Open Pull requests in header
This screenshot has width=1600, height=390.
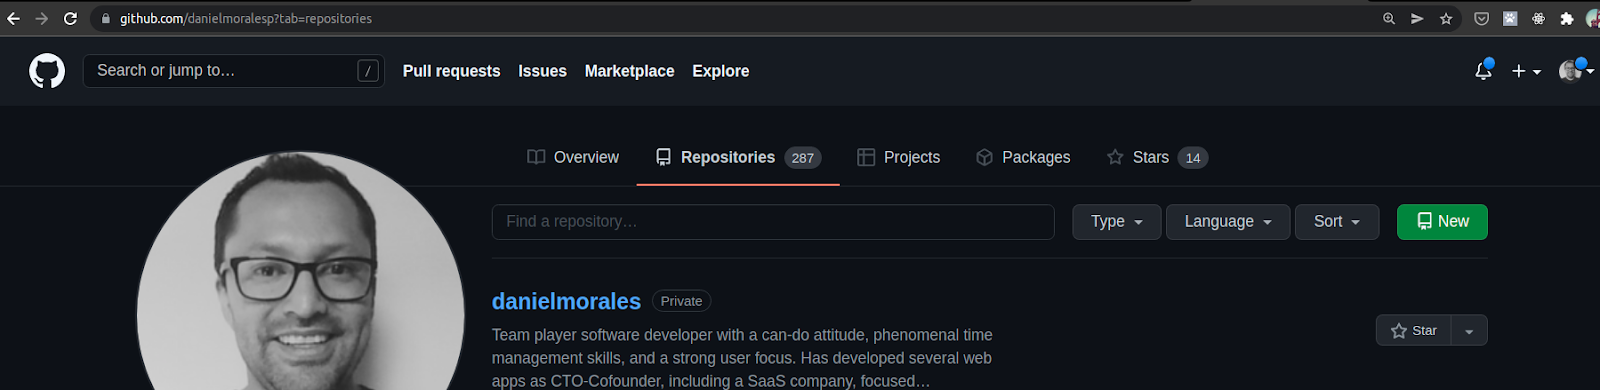tap(451, 71)
